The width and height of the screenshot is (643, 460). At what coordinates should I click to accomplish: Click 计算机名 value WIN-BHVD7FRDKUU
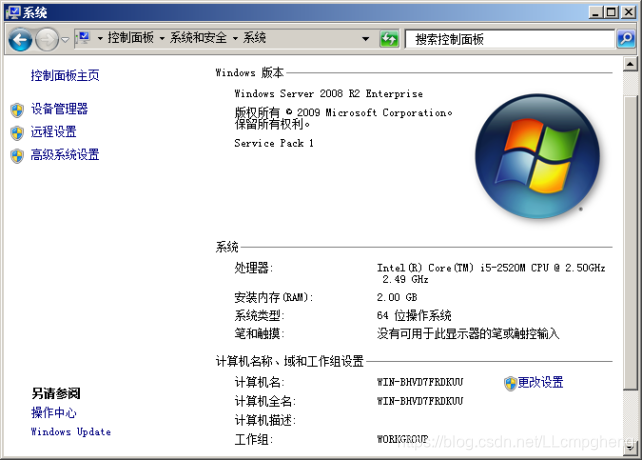[420, 383]
